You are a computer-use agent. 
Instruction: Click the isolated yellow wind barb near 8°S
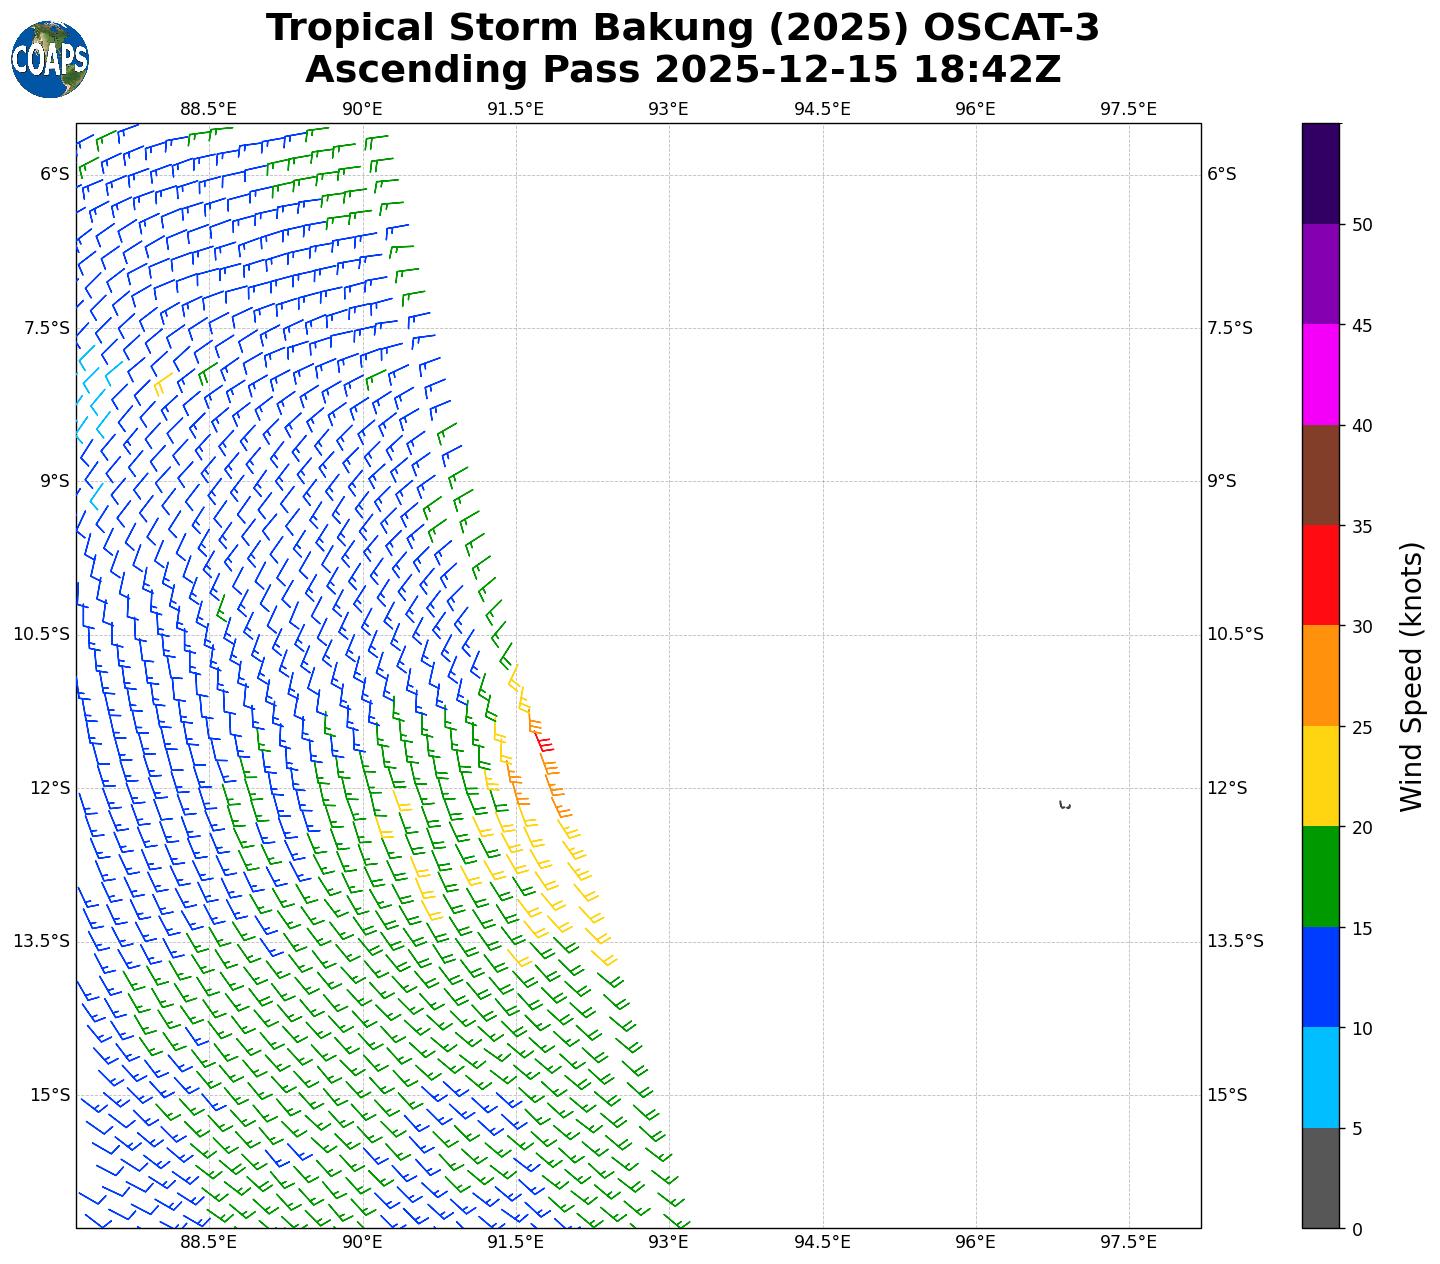point(161,383)
